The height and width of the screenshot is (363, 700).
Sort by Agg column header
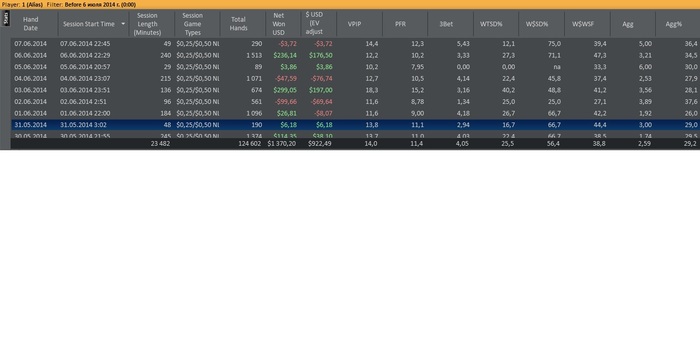pos(628,24)
